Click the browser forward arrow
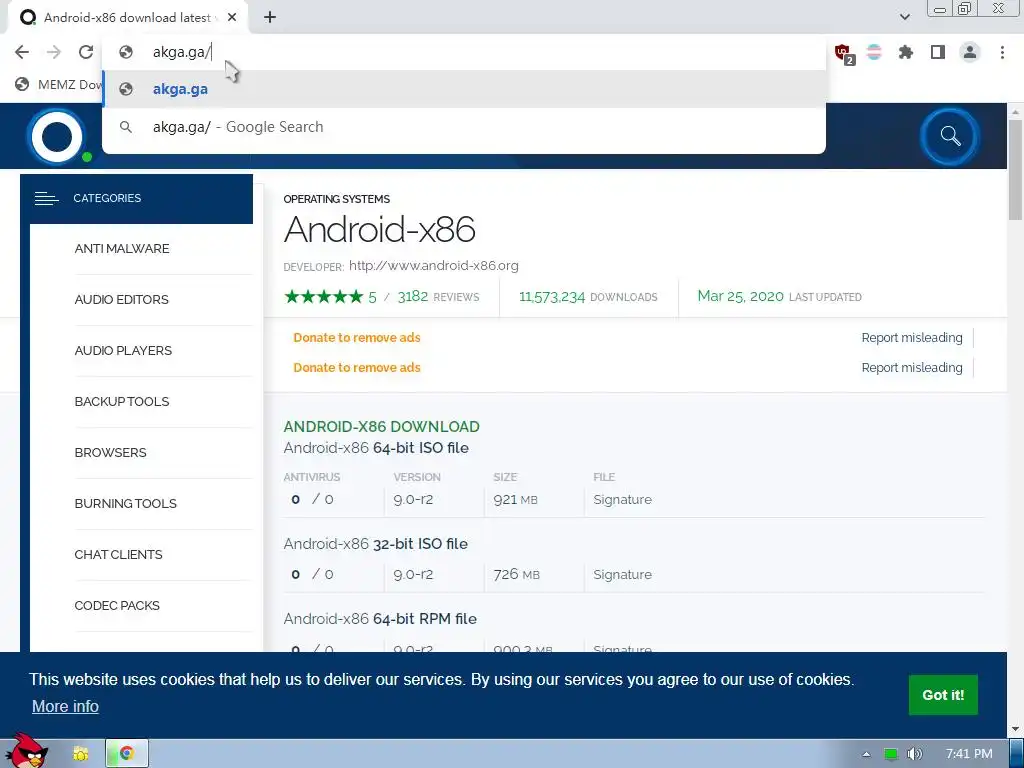The width and height of the screenshot is (1024, 768). coord(54,52)
